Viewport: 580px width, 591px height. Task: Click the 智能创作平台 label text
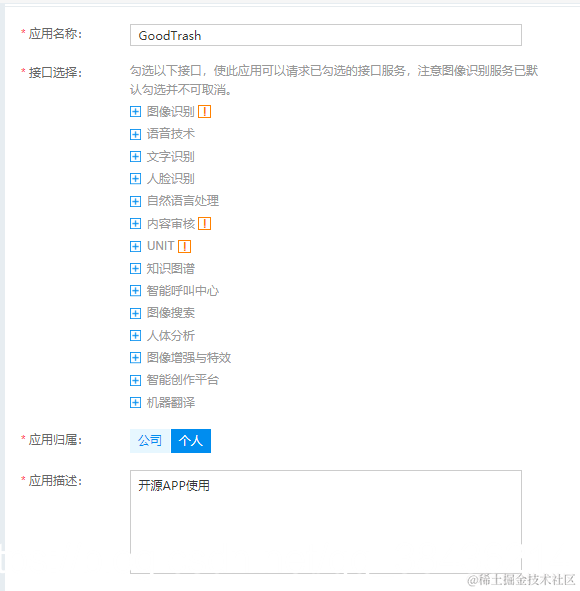coord(183,380)
